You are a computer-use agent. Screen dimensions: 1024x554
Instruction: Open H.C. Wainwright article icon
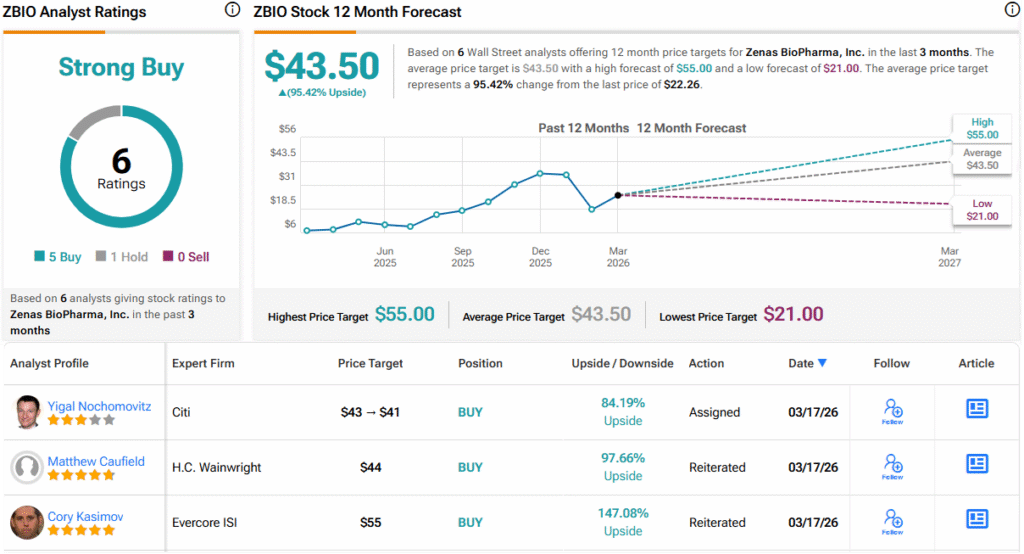976,464
